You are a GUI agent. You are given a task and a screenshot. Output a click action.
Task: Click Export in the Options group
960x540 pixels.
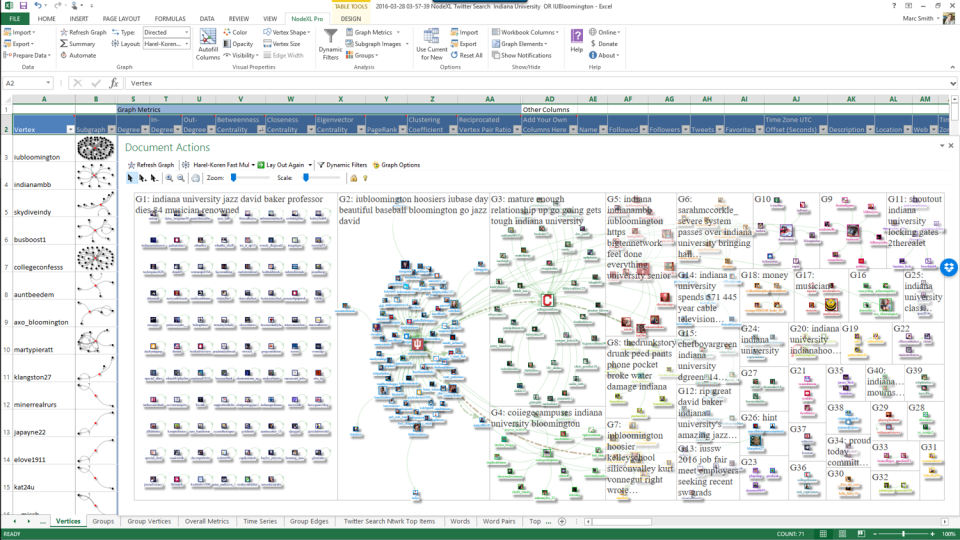(463, 44)
